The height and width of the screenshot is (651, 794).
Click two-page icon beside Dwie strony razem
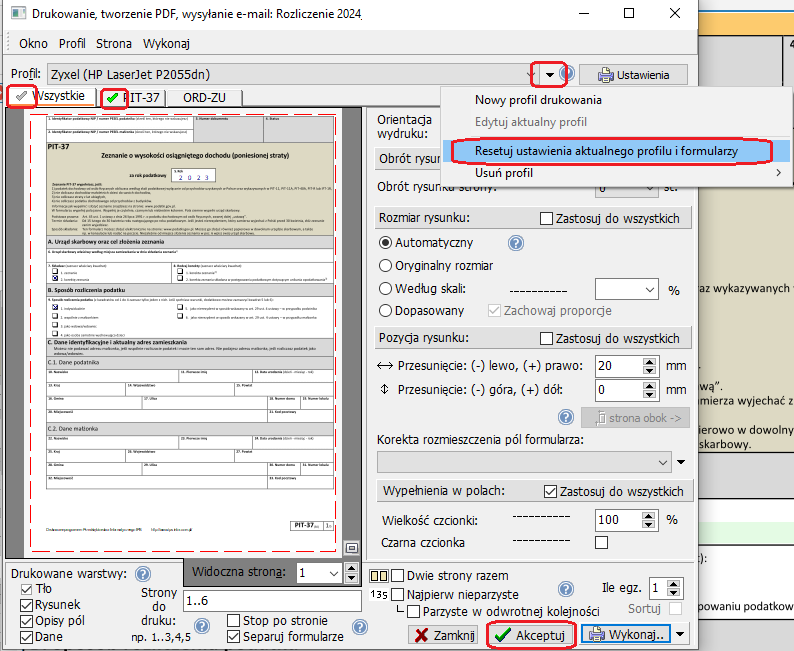(x=379, y=576)
